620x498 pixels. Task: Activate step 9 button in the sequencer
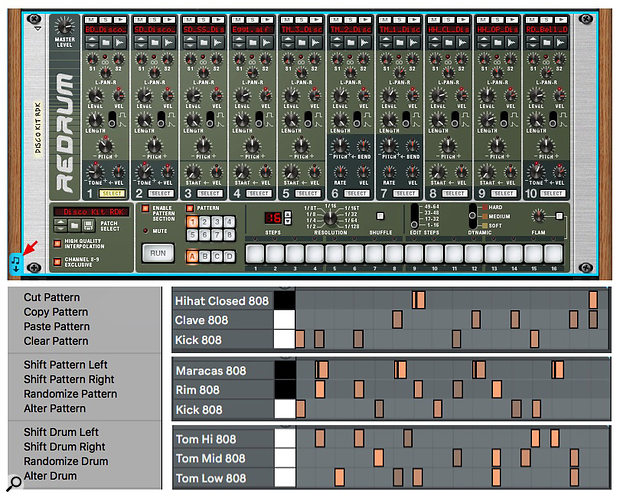click(x=414, y=254)
